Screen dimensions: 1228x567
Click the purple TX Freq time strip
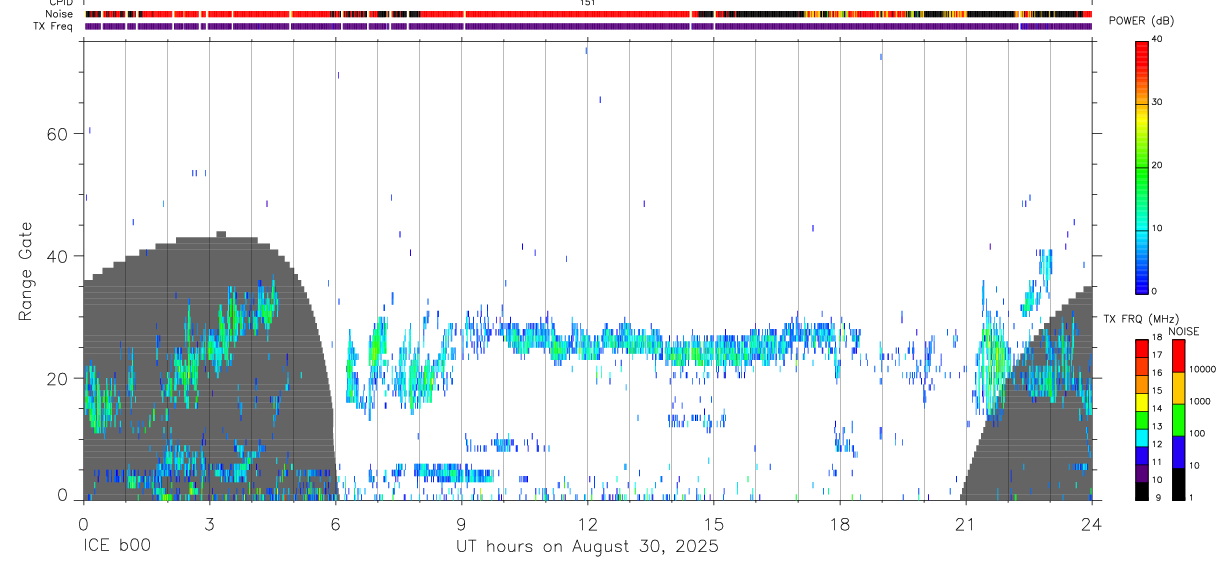click(x=588, y=26)
